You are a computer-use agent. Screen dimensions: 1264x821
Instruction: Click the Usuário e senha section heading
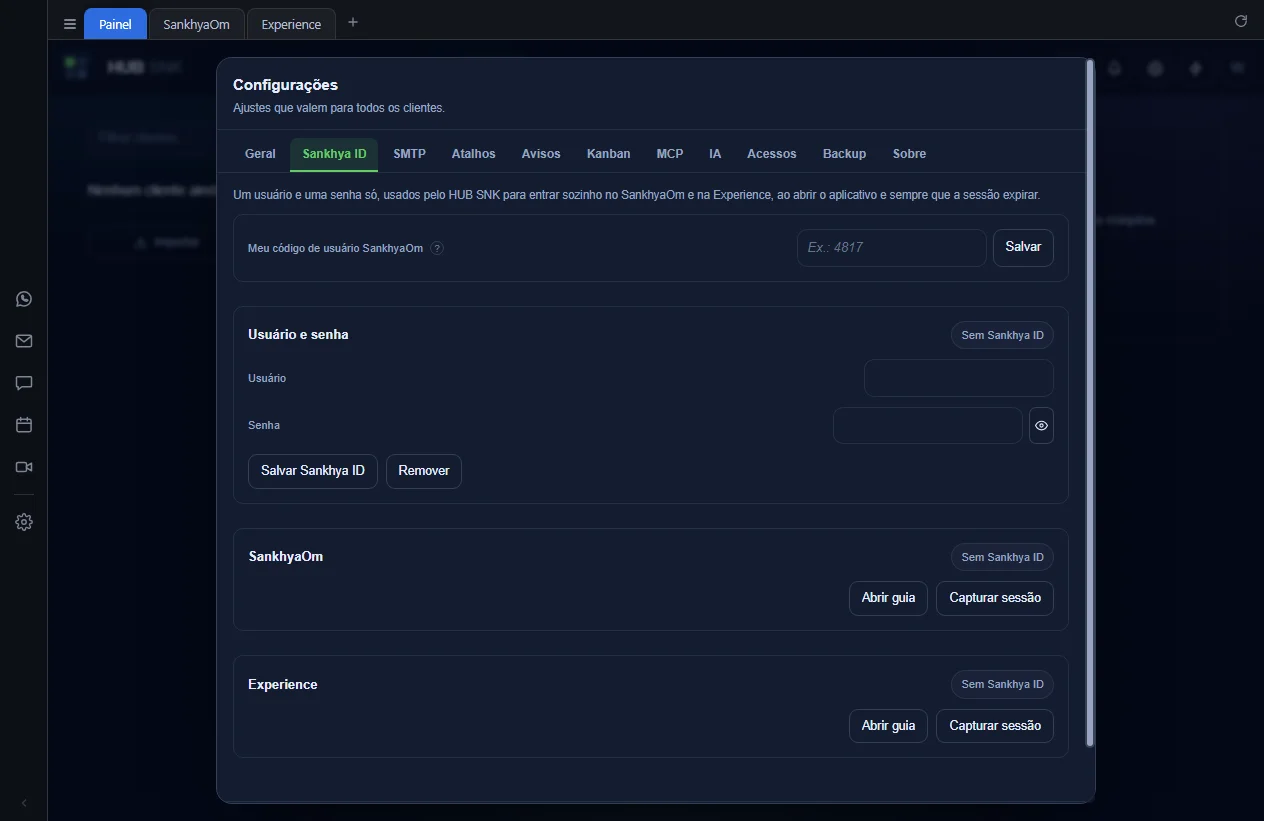(298, 335)
